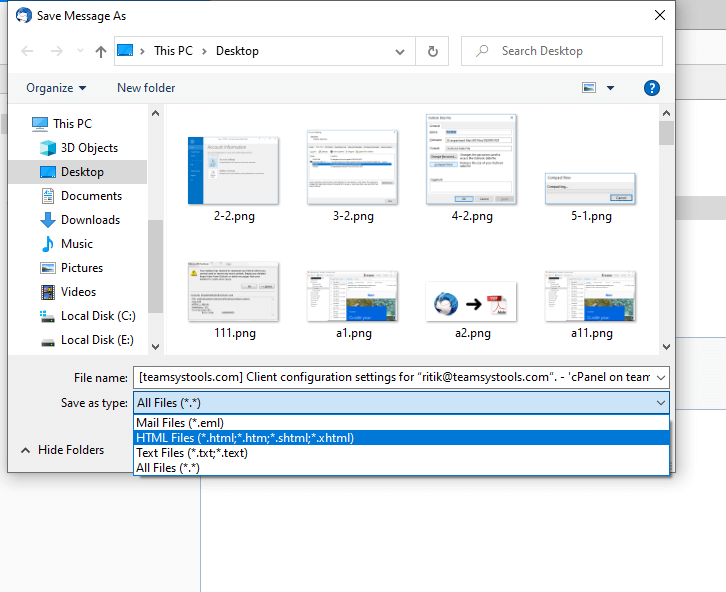
Task: Click the Music note icon
Action: 48,244
